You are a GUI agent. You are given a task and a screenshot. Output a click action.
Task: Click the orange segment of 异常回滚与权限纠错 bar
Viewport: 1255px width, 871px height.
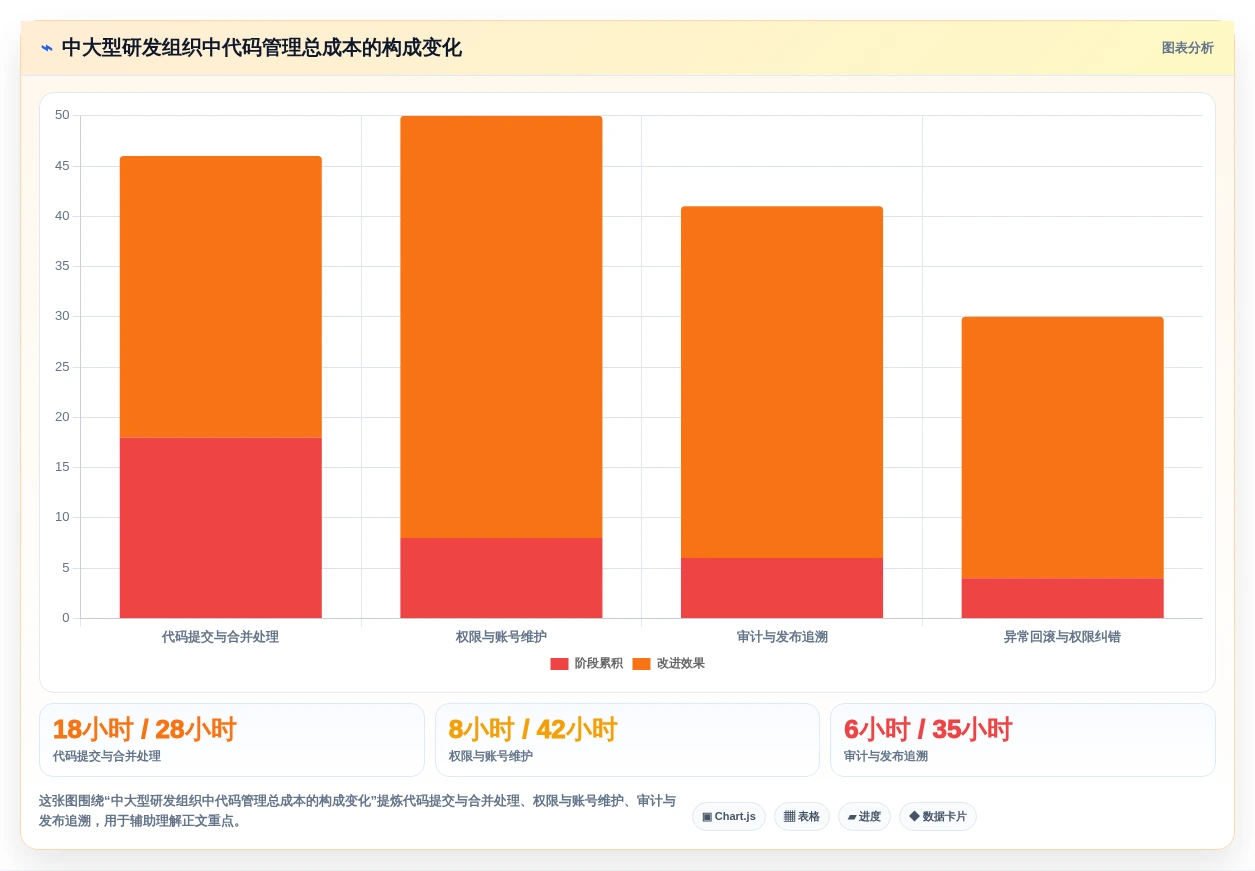1063,448
